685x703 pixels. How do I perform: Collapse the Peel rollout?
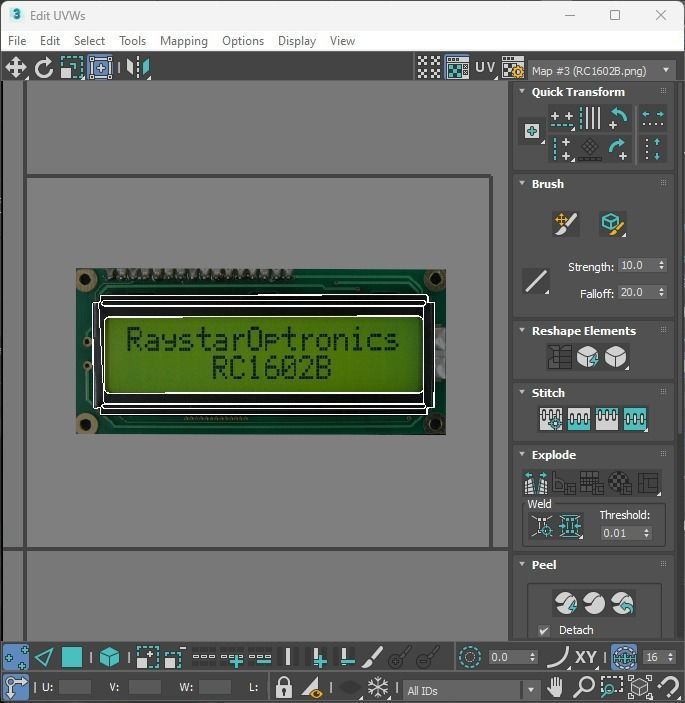[x=522, y=564]
